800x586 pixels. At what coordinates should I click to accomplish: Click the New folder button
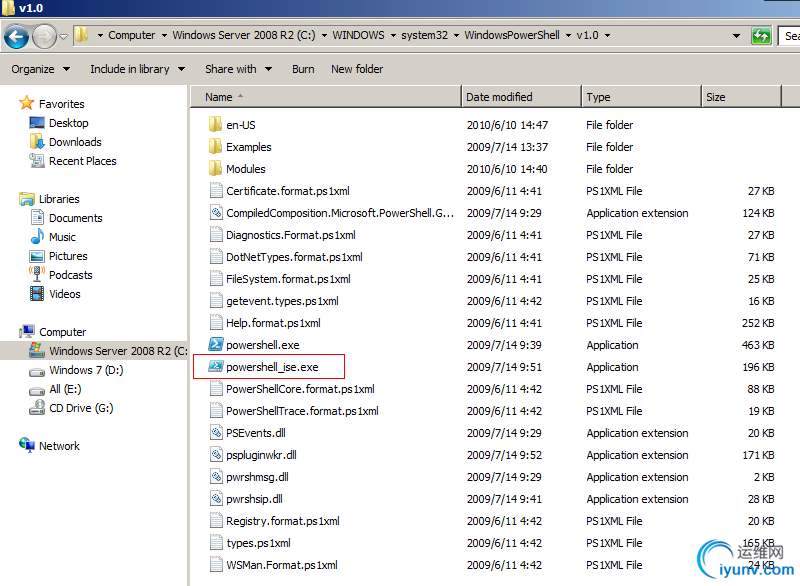[x=357, y=69]
